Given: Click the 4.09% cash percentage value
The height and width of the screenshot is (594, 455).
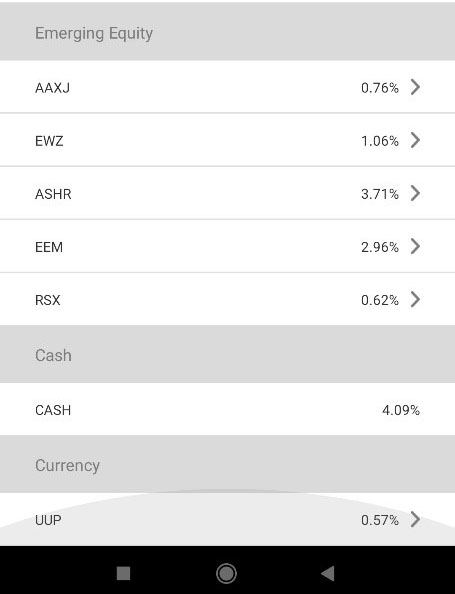Looking at the screenshot, I should 401,410.
